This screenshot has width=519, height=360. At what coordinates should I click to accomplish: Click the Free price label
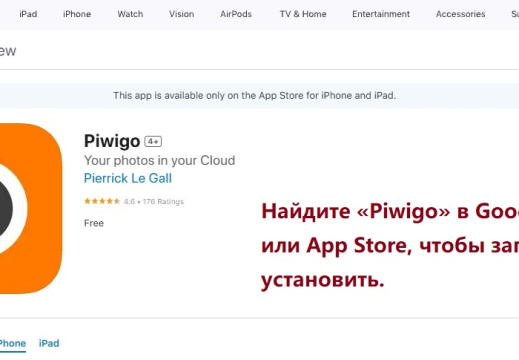tap(94, 223)
